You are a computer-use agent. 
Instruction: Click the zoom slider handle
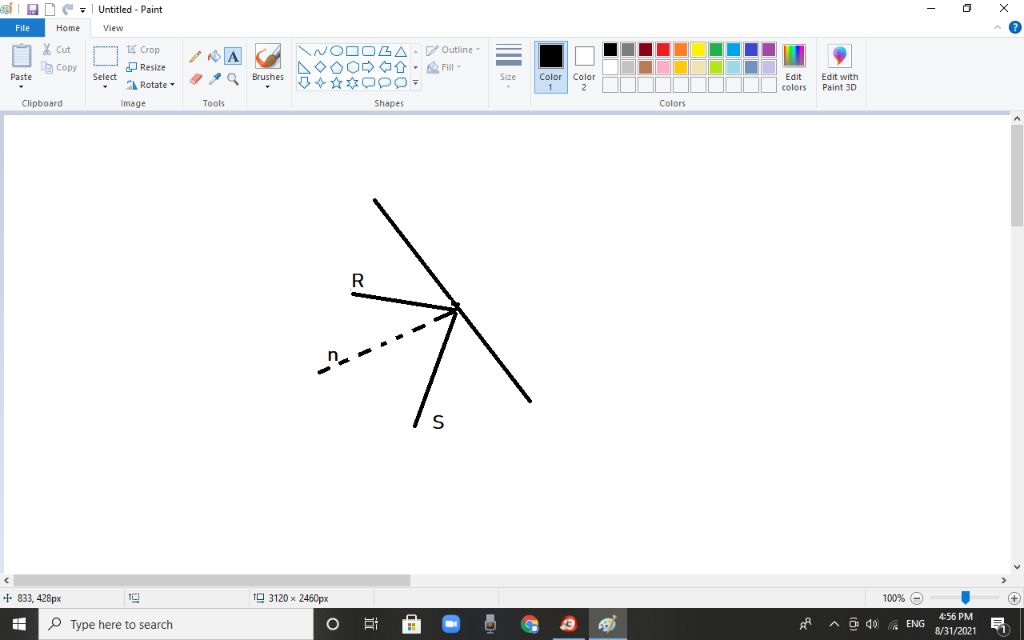(965, 598)
